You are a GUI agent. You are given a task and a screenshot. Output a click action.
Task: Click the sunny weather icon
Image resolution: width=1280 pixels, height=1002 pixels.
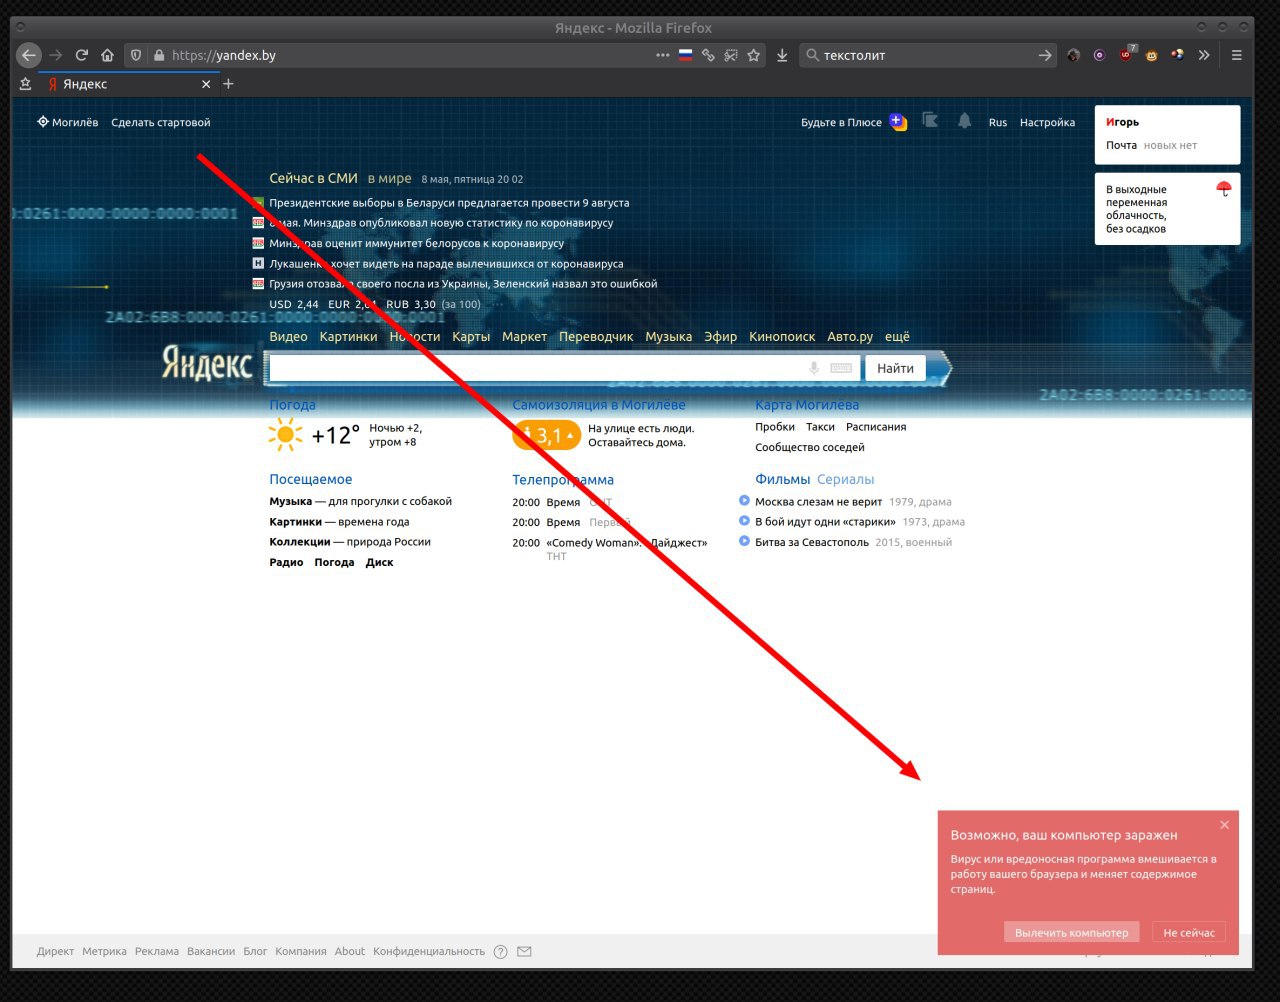285,435
